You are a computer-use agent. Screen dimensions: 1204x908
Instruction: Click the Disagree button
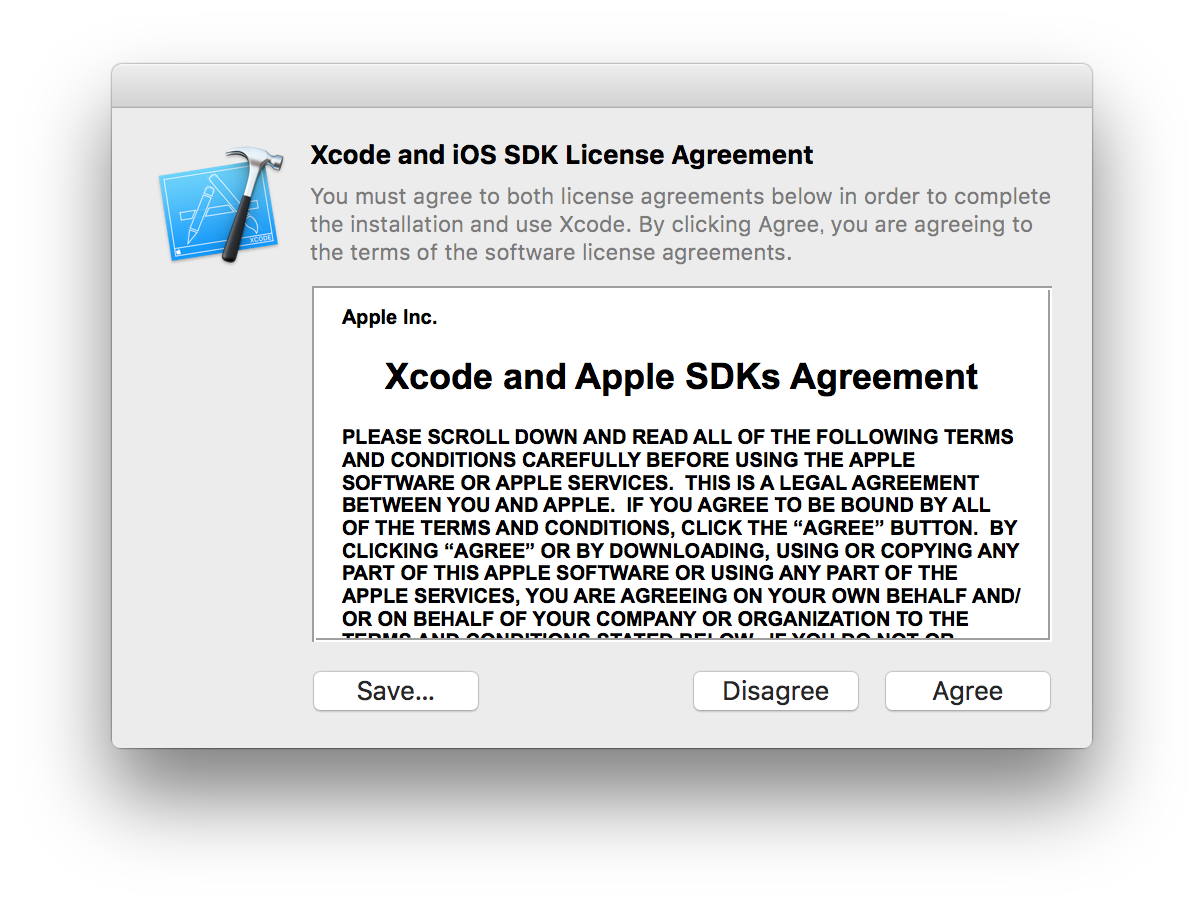(x=775, y=691)
